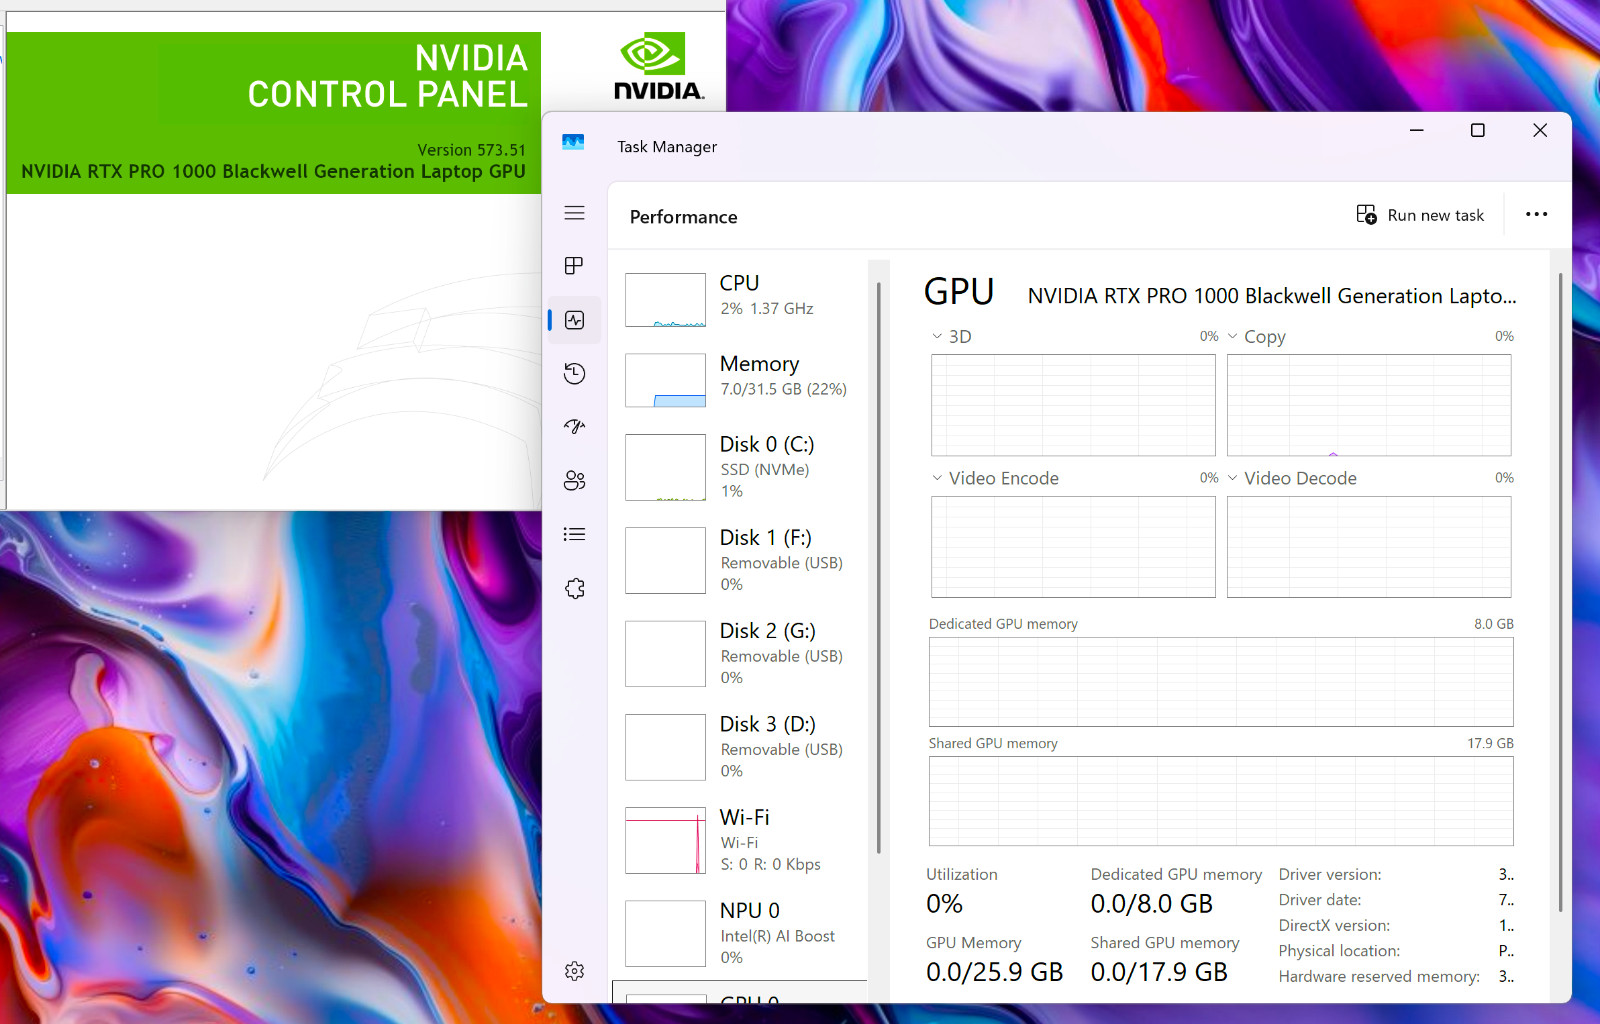This screenshot has height=1024, width=1600.
Task: Open the Video Decode engine dropdown
Action: 1292,478
